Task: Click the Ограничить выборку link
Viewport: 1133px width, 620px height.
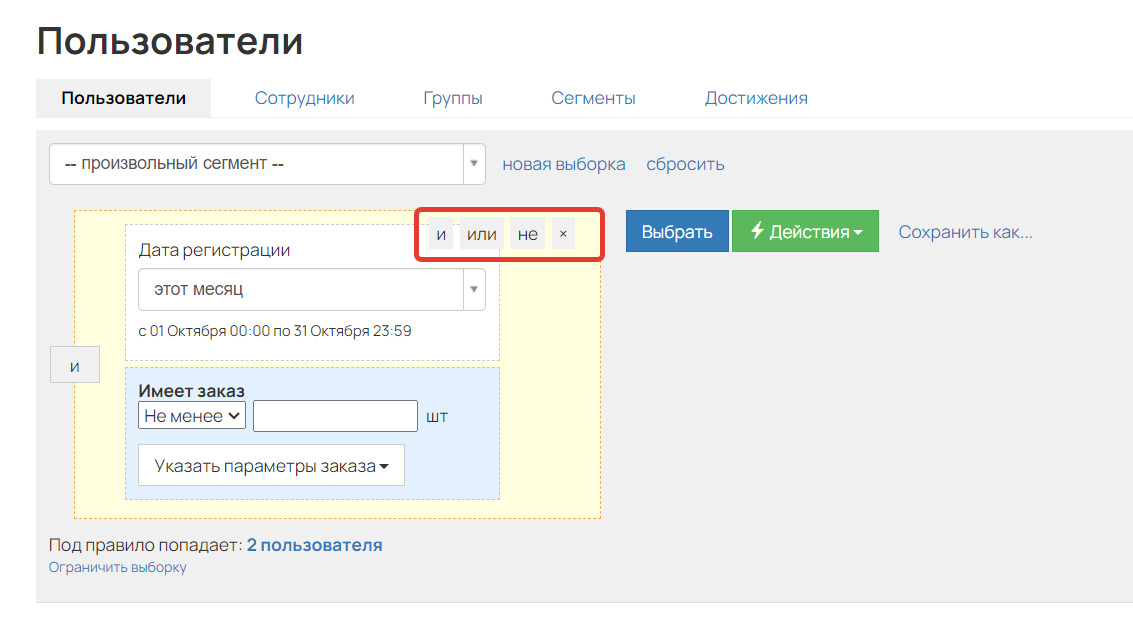Action: click(x=117, y=567)
